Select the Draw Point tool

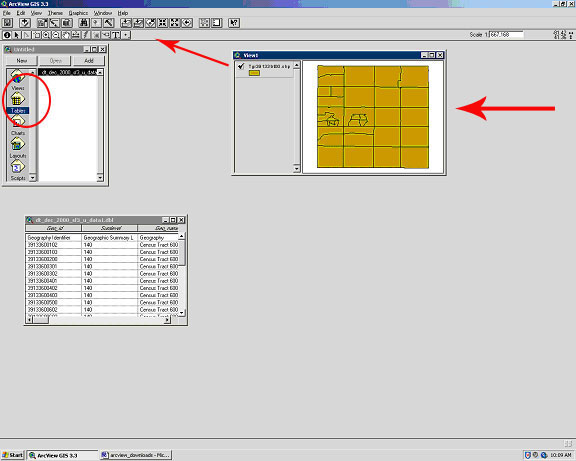tap(126, 35)
